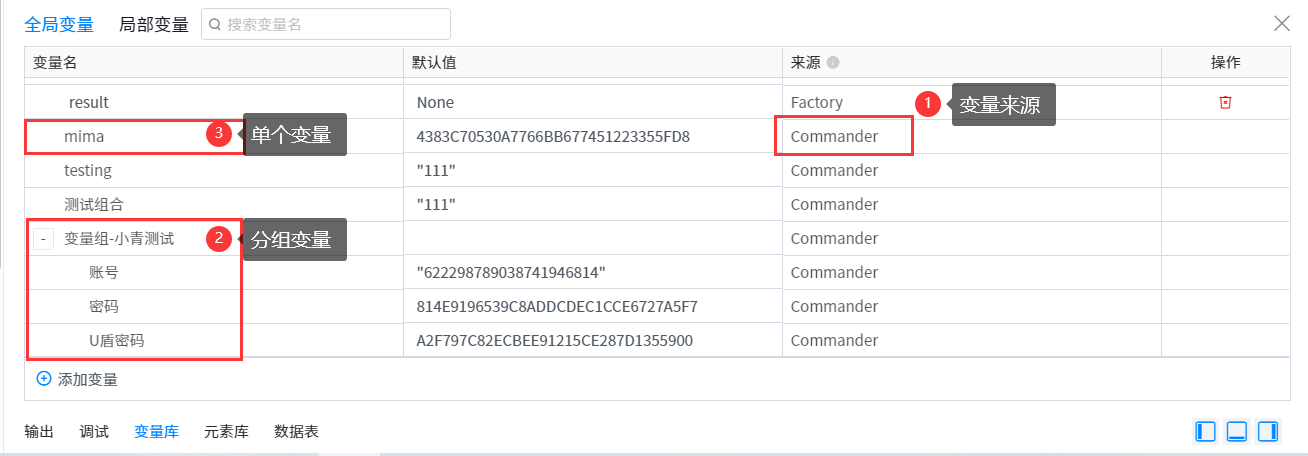The height and width of the screenshot is (456, 1308).
Task: Switch to the 全局变量 tab
Action: pyautogui.click(x=59, y=24)
